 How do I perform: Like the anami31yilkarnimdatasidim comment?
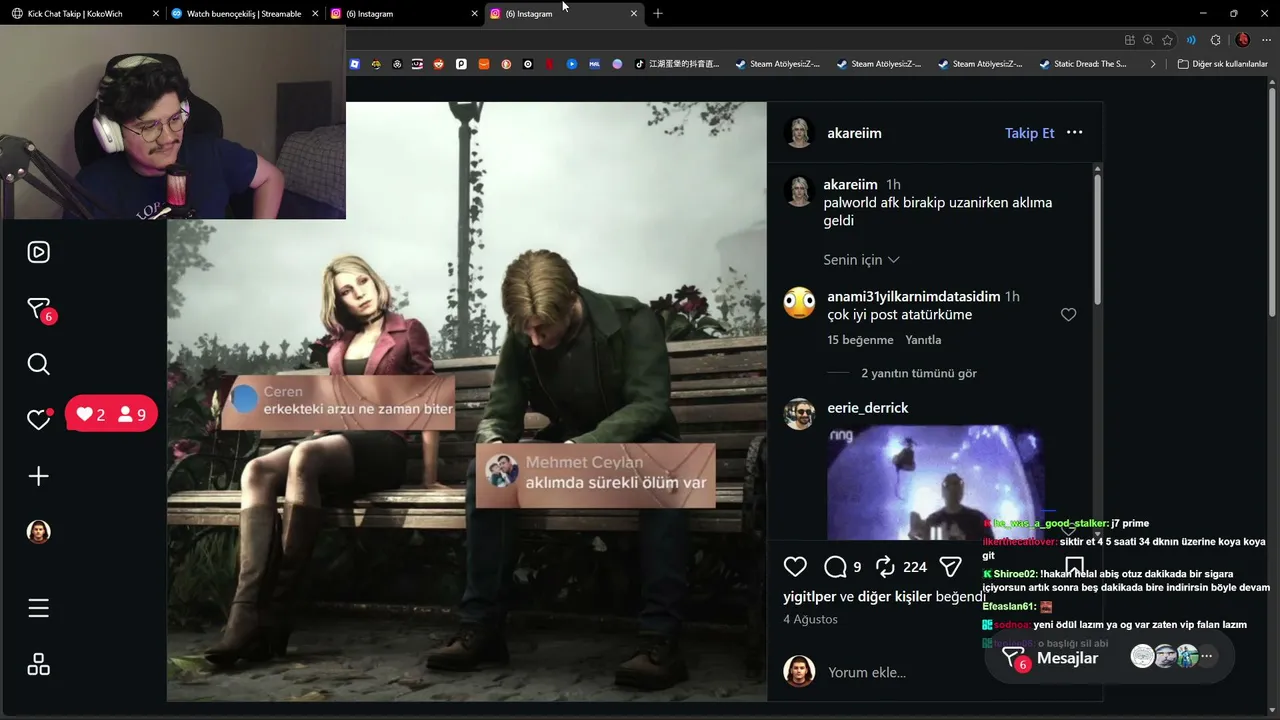(1068, 315)
